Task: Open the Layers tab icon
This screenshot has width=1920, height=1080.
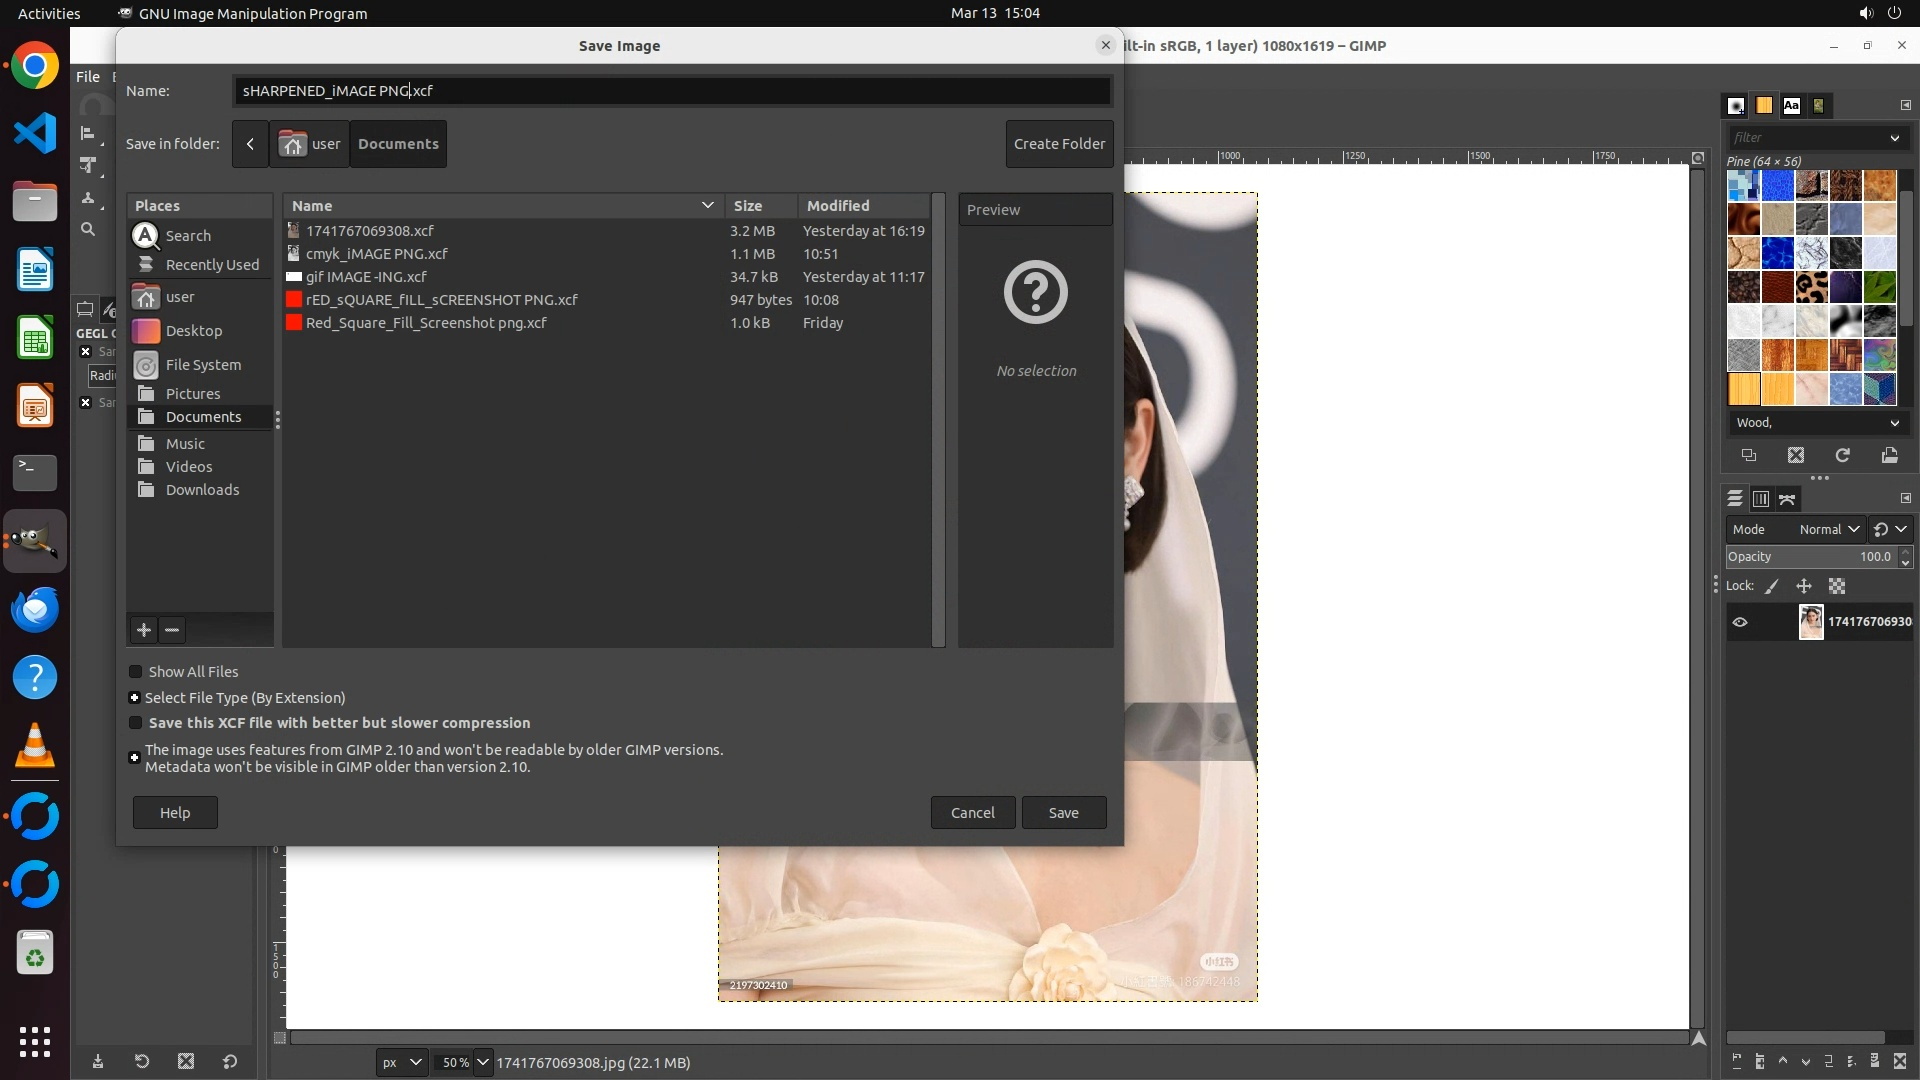Action: point(1735,498)
